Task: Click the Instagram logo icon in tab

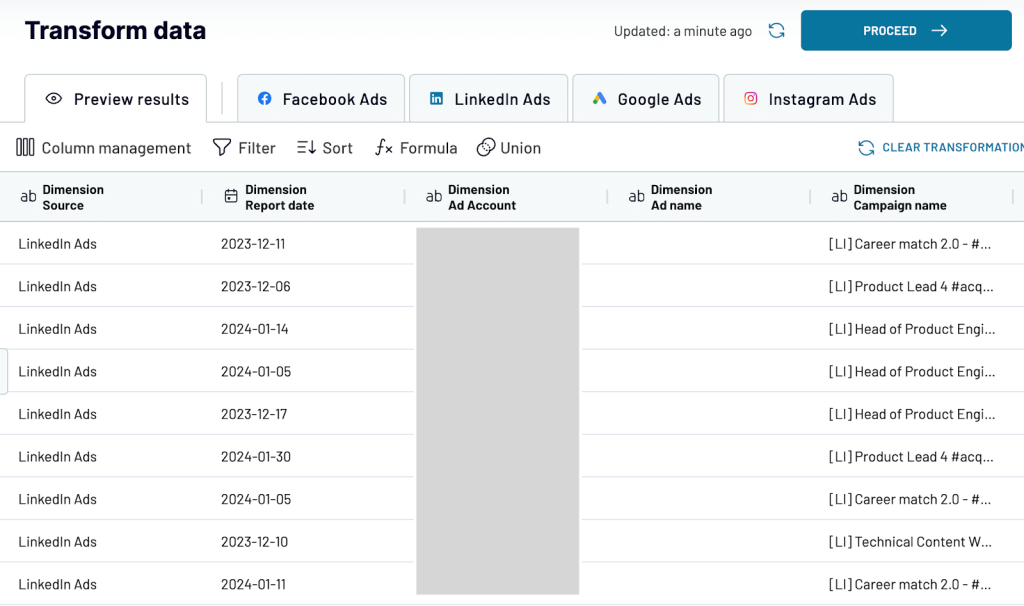Action: pyautogui.click(x=751, y=99)
